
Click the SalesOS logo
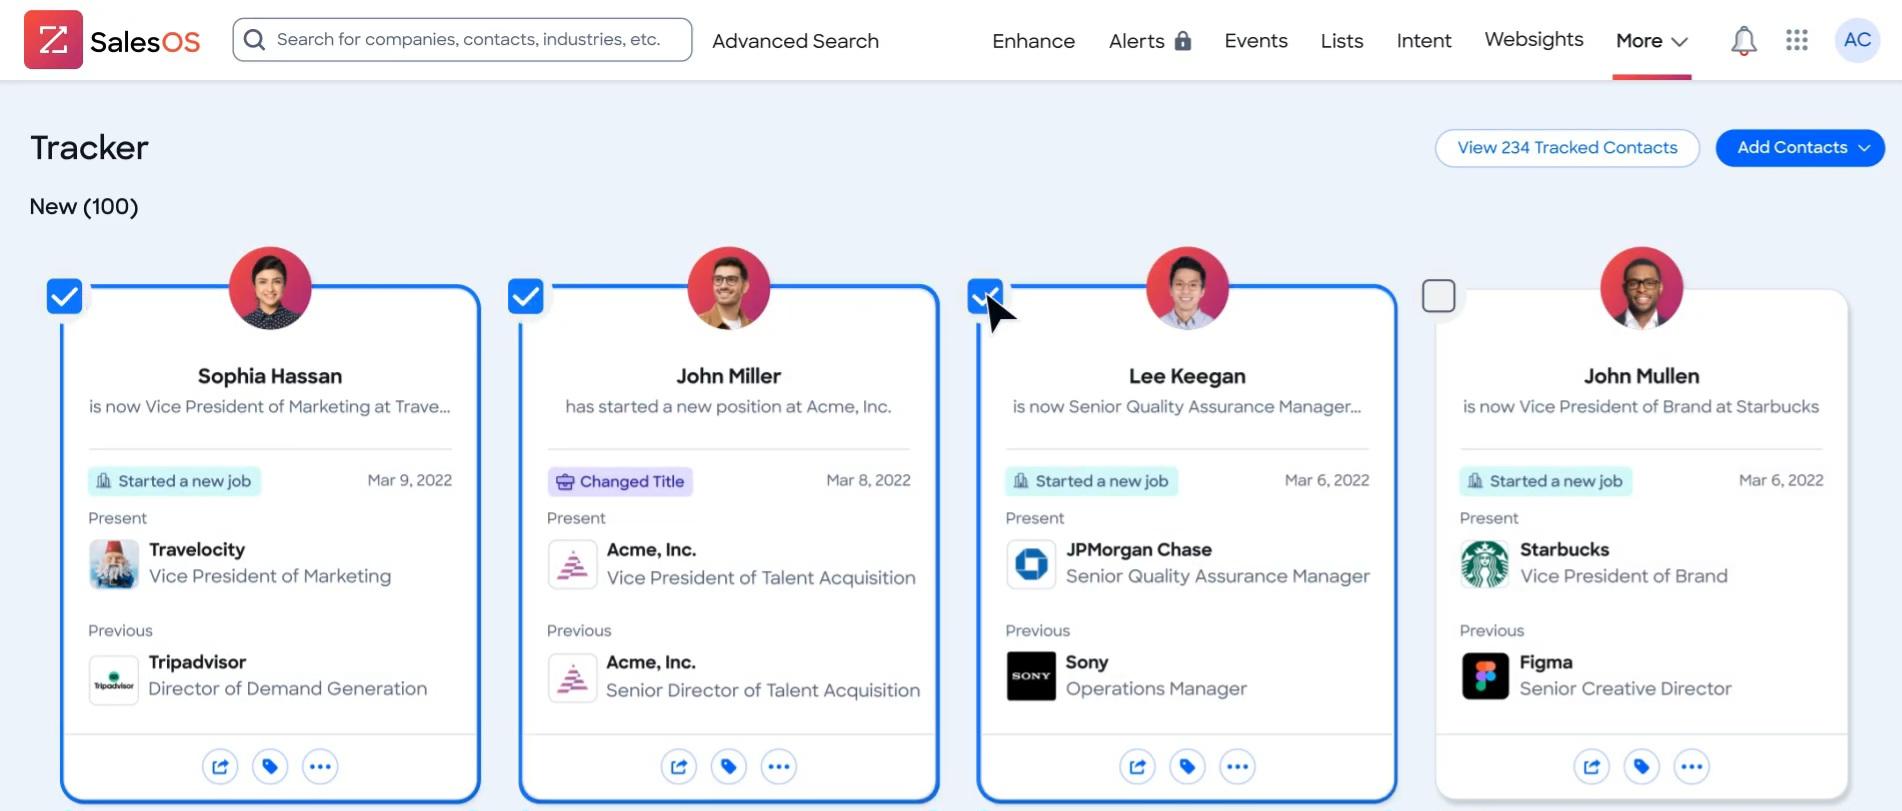coord(112,40)
